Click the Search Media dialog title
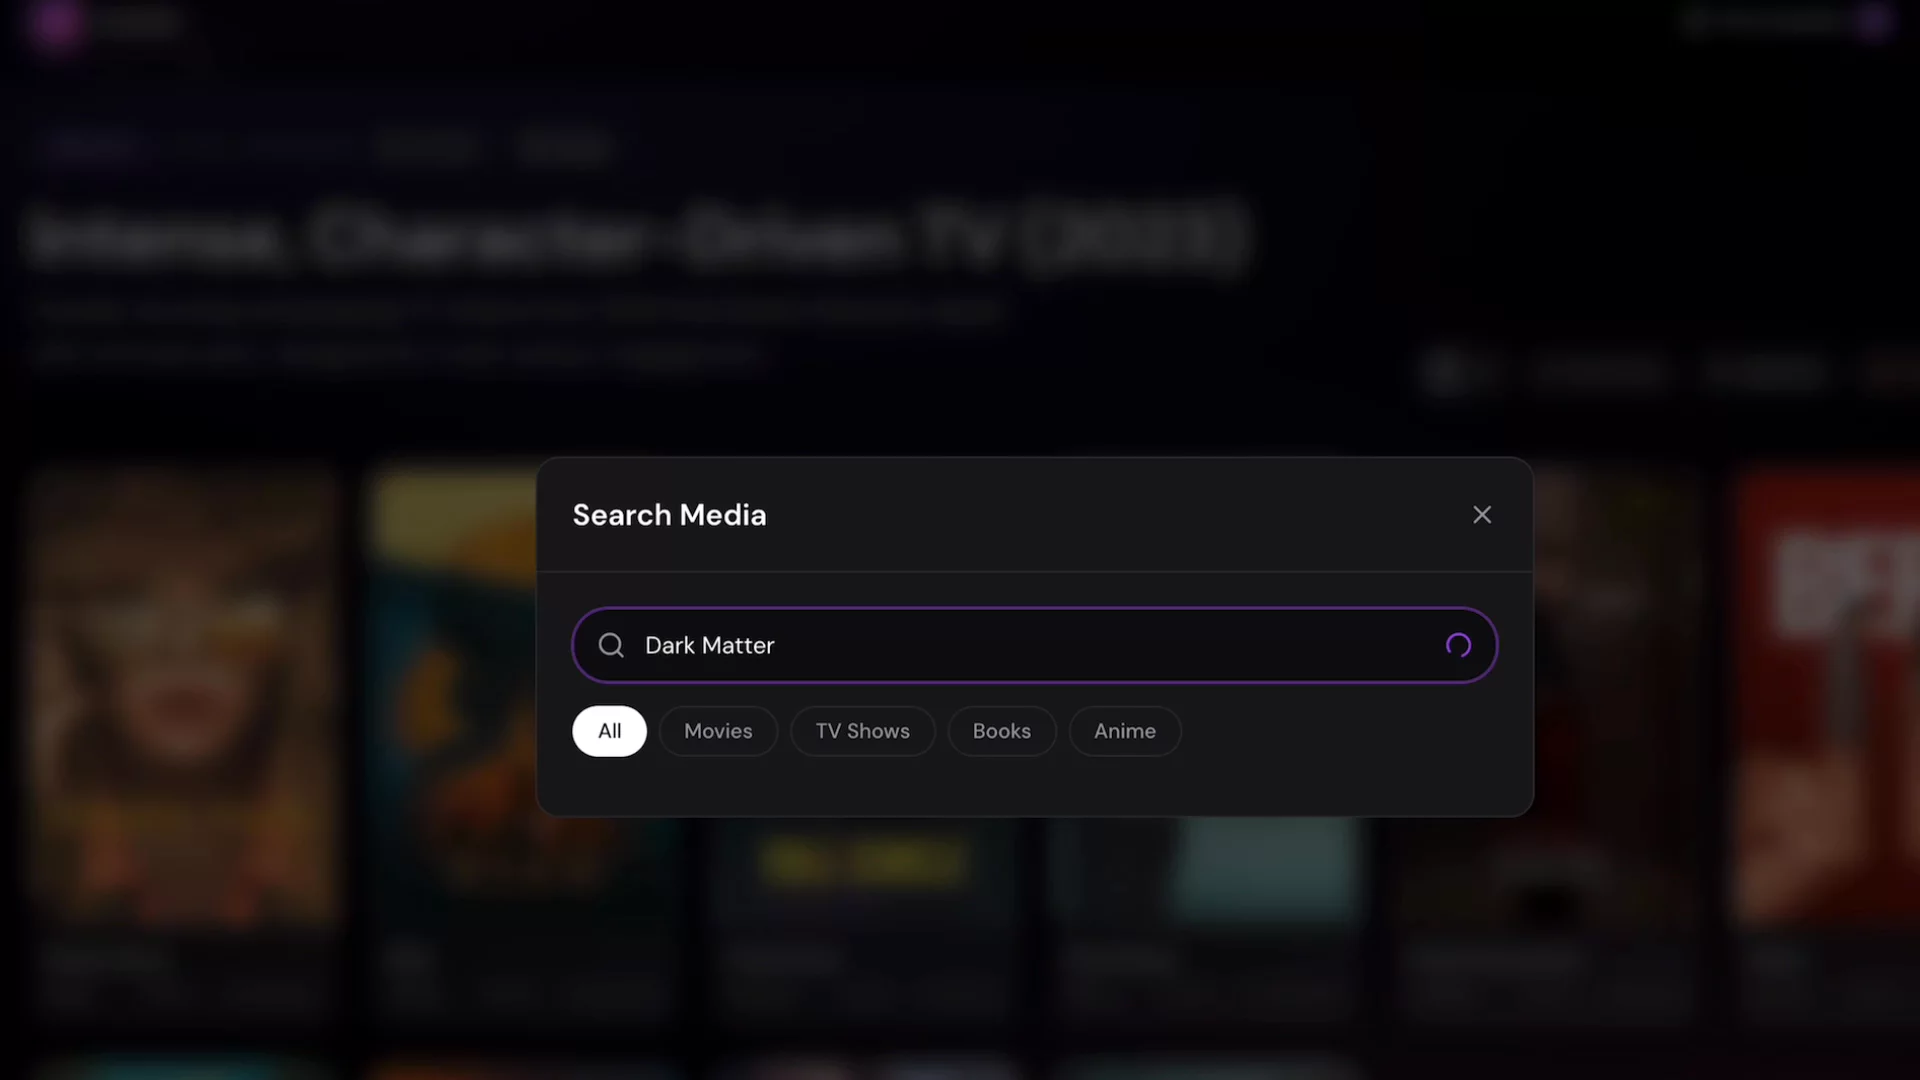The image size is (1920, 1080). coord(669,514)
